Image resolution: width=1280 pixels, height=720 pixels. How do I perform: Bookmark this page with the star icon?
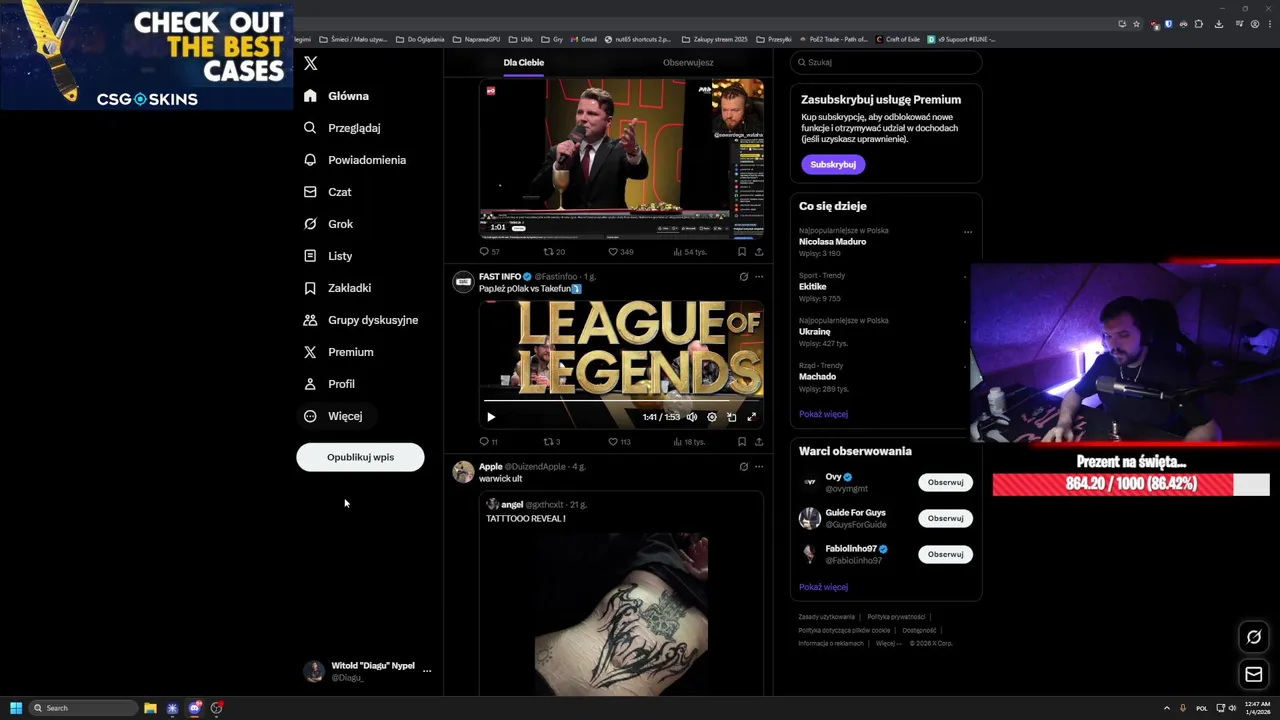pyautogui.click(x=1136, y=24)
